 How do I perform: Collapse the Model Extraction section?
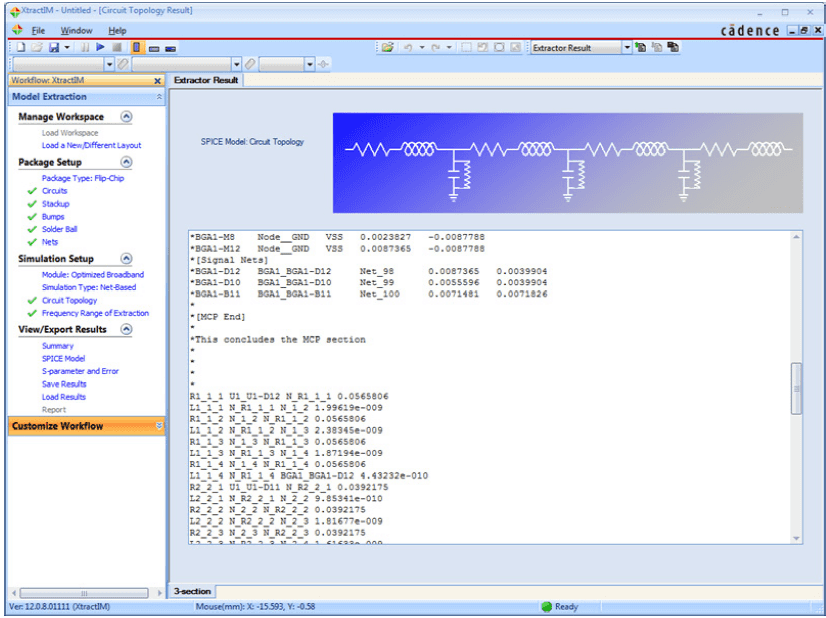point(159,97)
